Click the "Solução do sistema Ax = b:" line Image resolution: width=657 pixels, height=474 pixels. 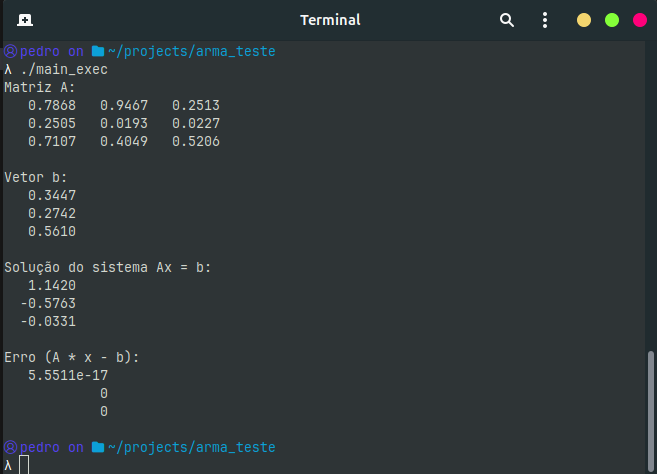pos(108,267)
